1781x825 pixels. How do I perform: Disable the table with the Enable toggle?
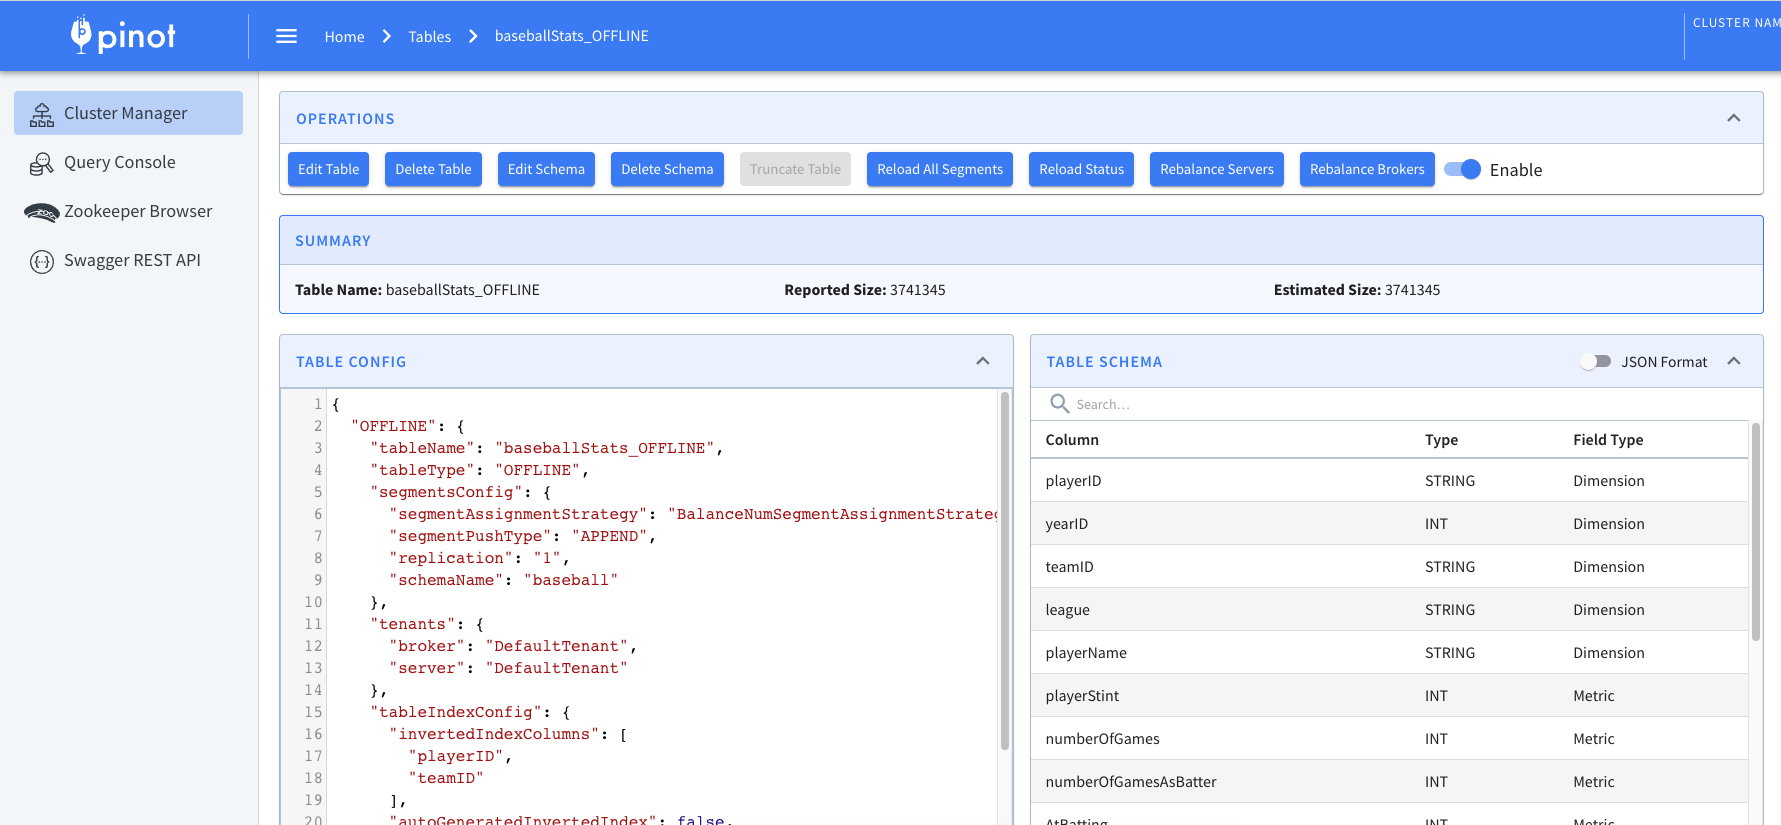(x=1462, y=169)
